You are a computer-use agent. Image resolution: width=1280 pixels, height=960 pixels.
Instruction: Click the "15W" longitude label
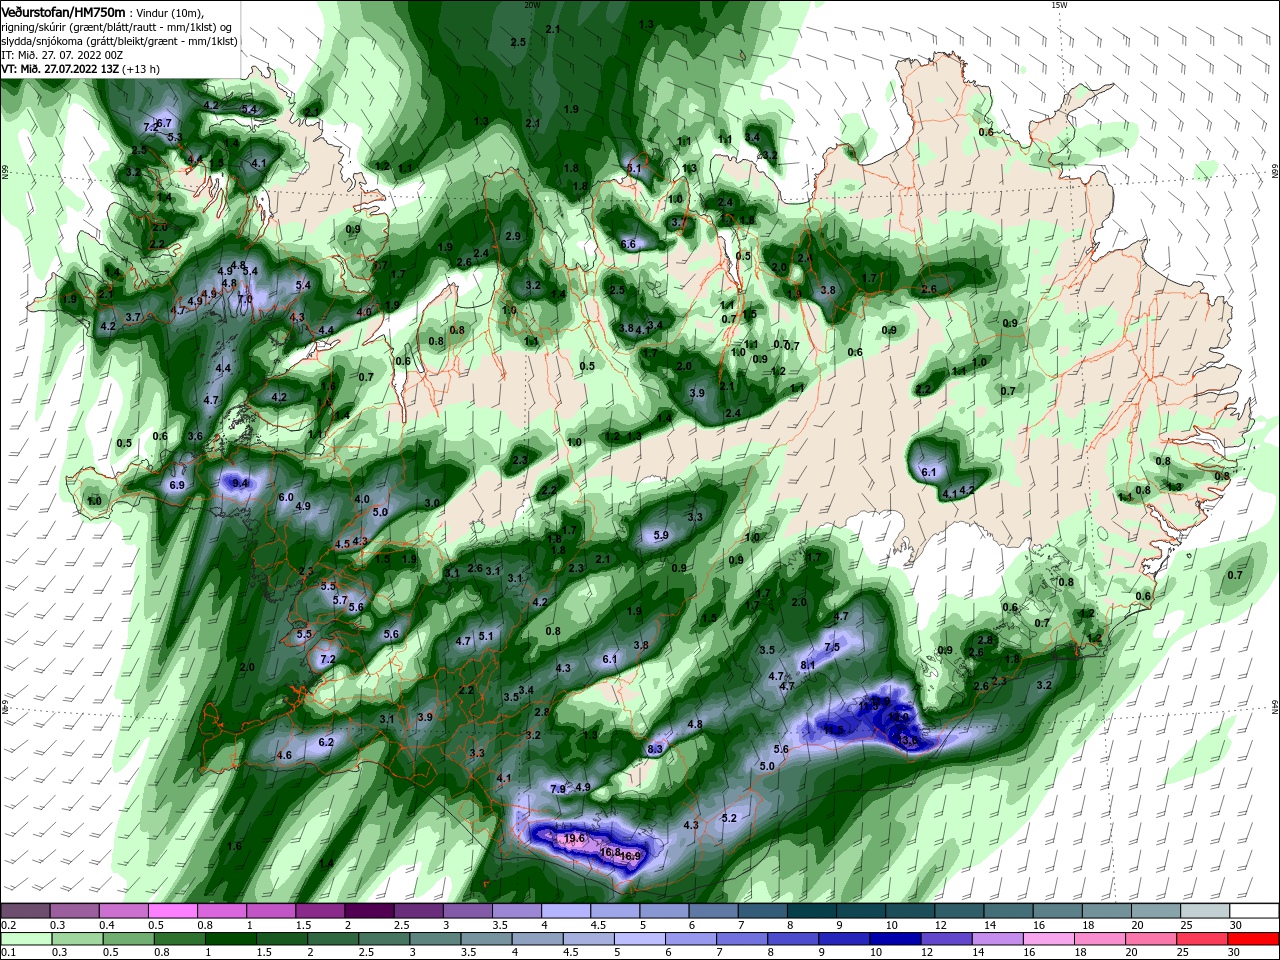[x=1059, y=5]
